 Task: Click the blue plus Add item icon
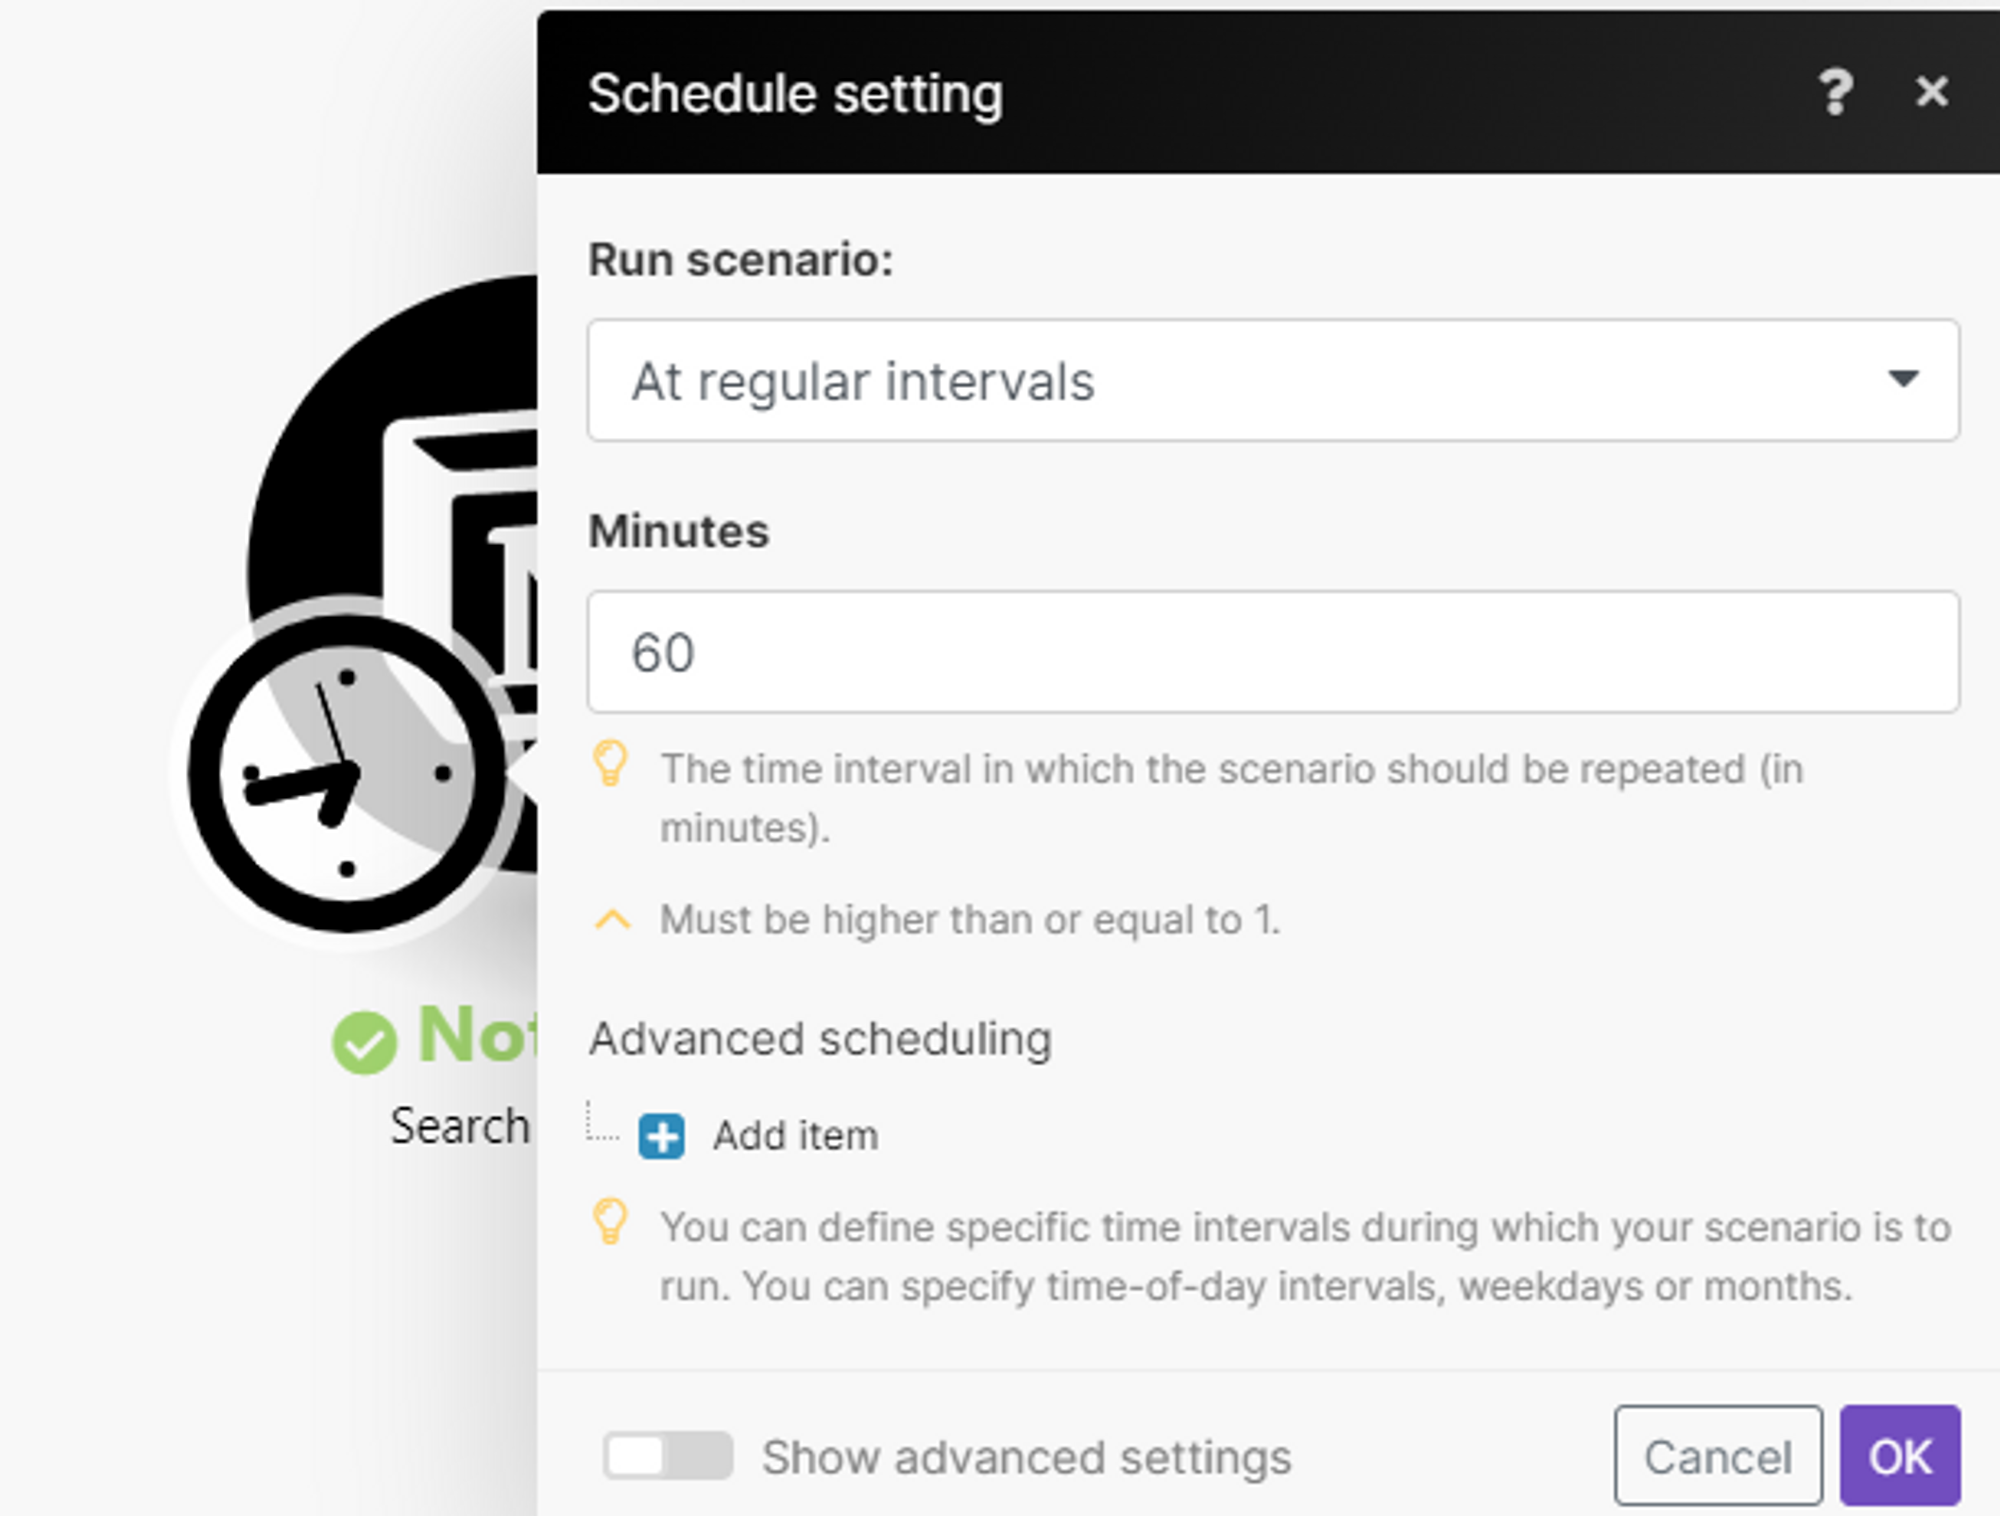(661, 1137)
